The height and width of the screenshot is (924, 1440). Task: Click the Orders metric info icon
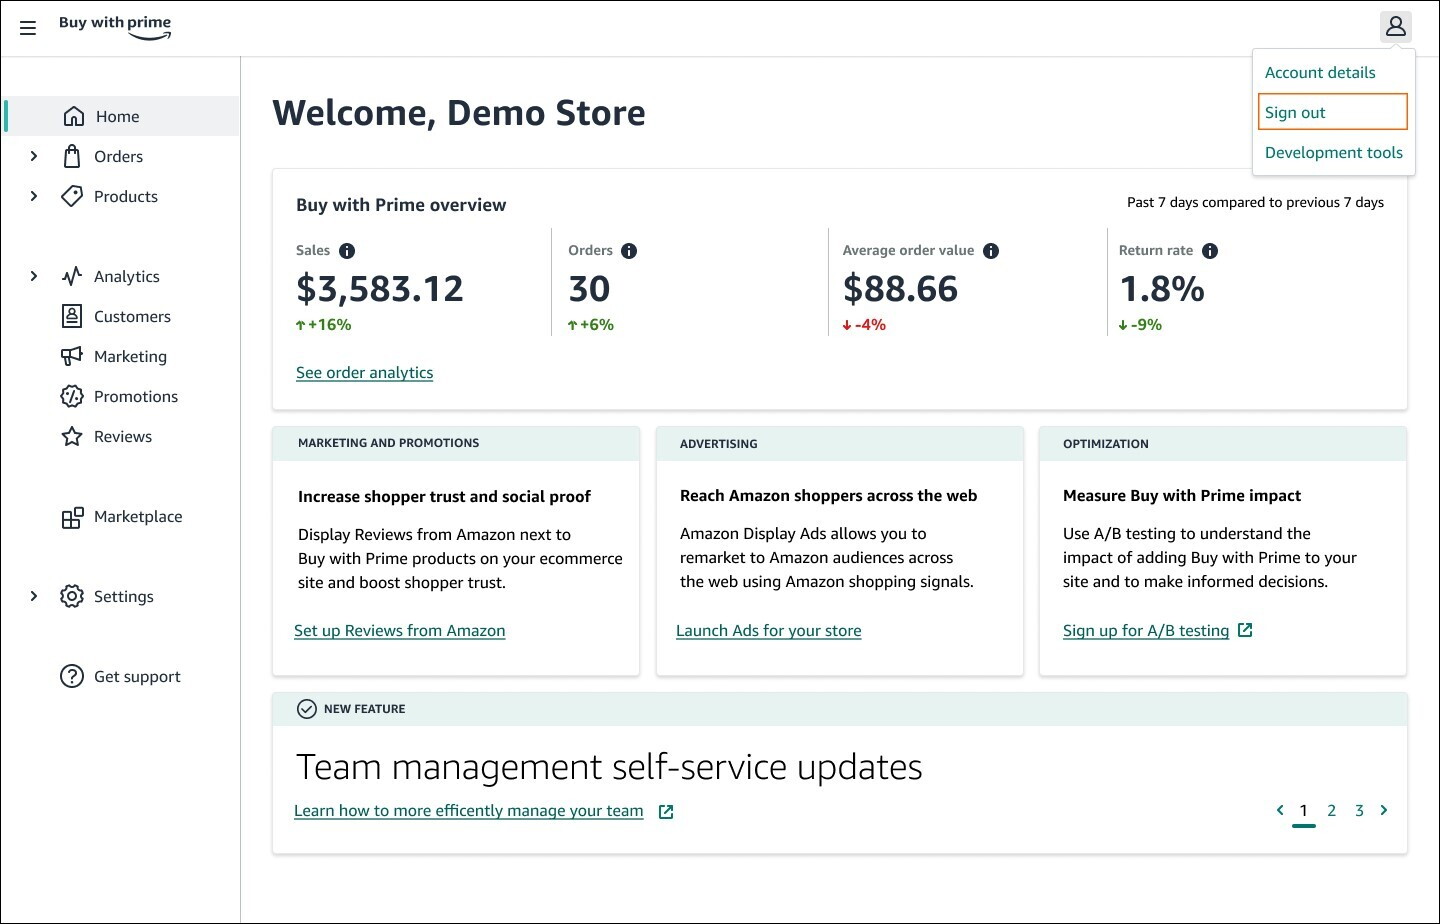(629, 251)
